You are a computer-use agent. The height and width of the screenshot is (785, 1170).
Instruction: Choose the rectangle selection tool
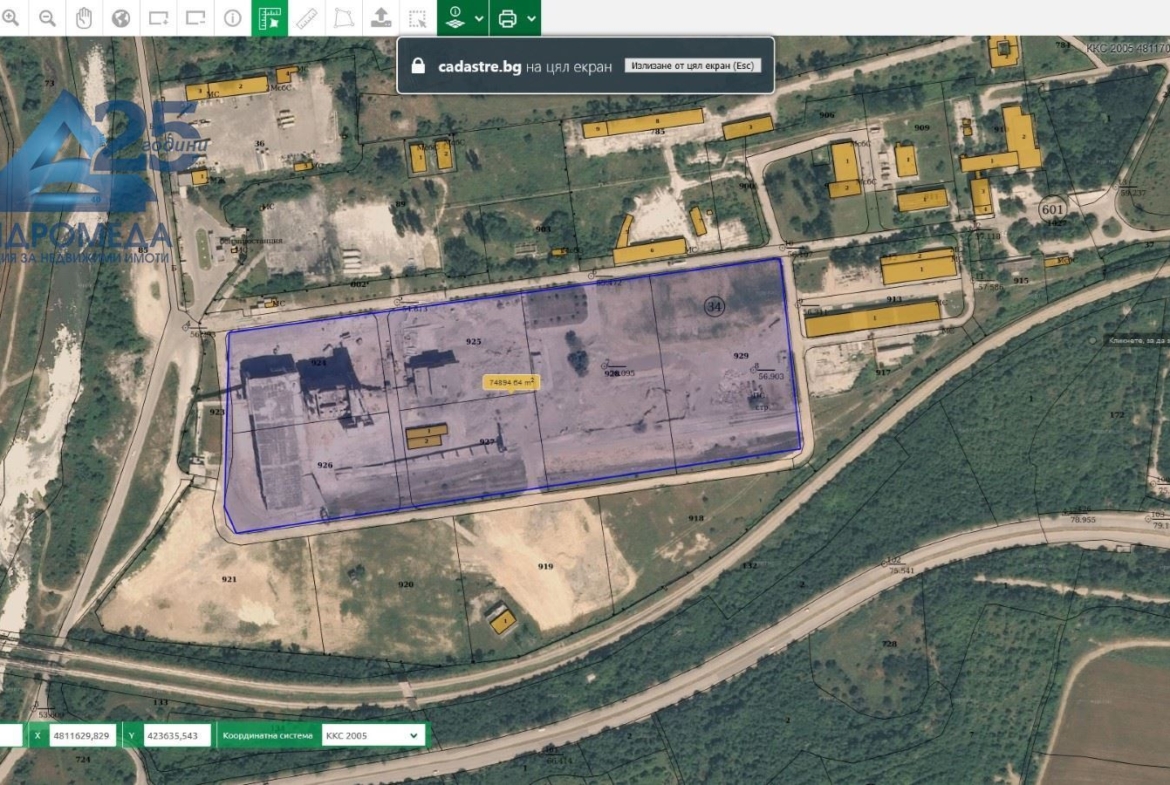click(417, 18)
